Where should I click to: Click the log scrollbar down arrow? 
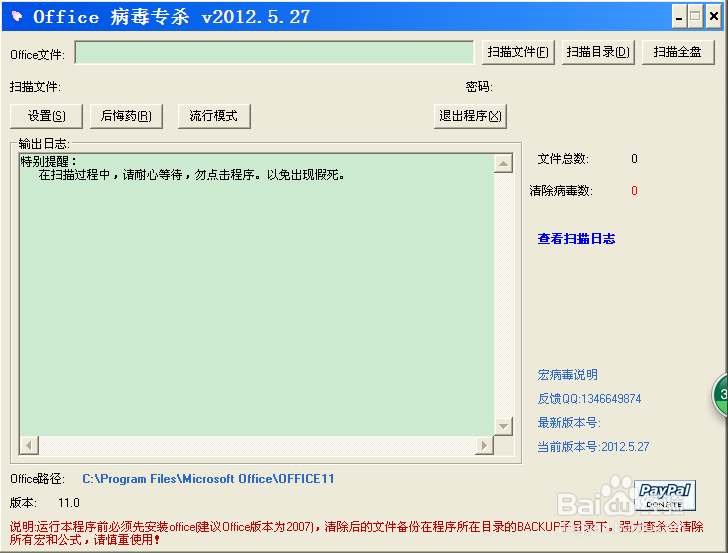click(x=503, y=426)
